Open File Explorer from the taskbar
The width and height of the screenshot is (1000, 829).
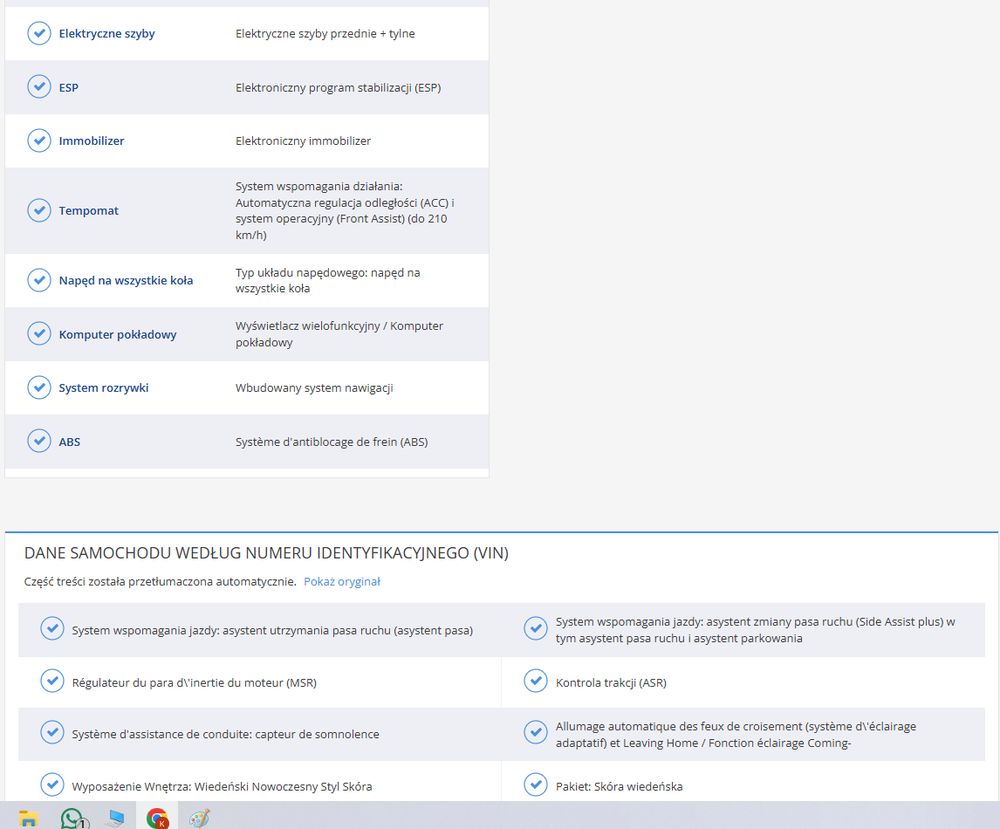pos(28,818)
